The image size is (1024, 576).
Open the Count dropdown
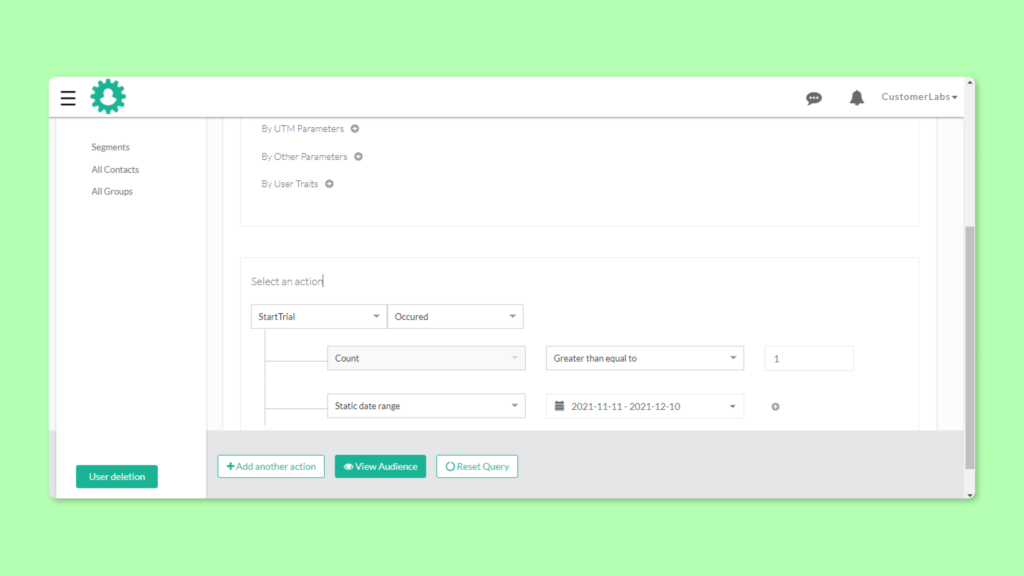click(426, 359)
